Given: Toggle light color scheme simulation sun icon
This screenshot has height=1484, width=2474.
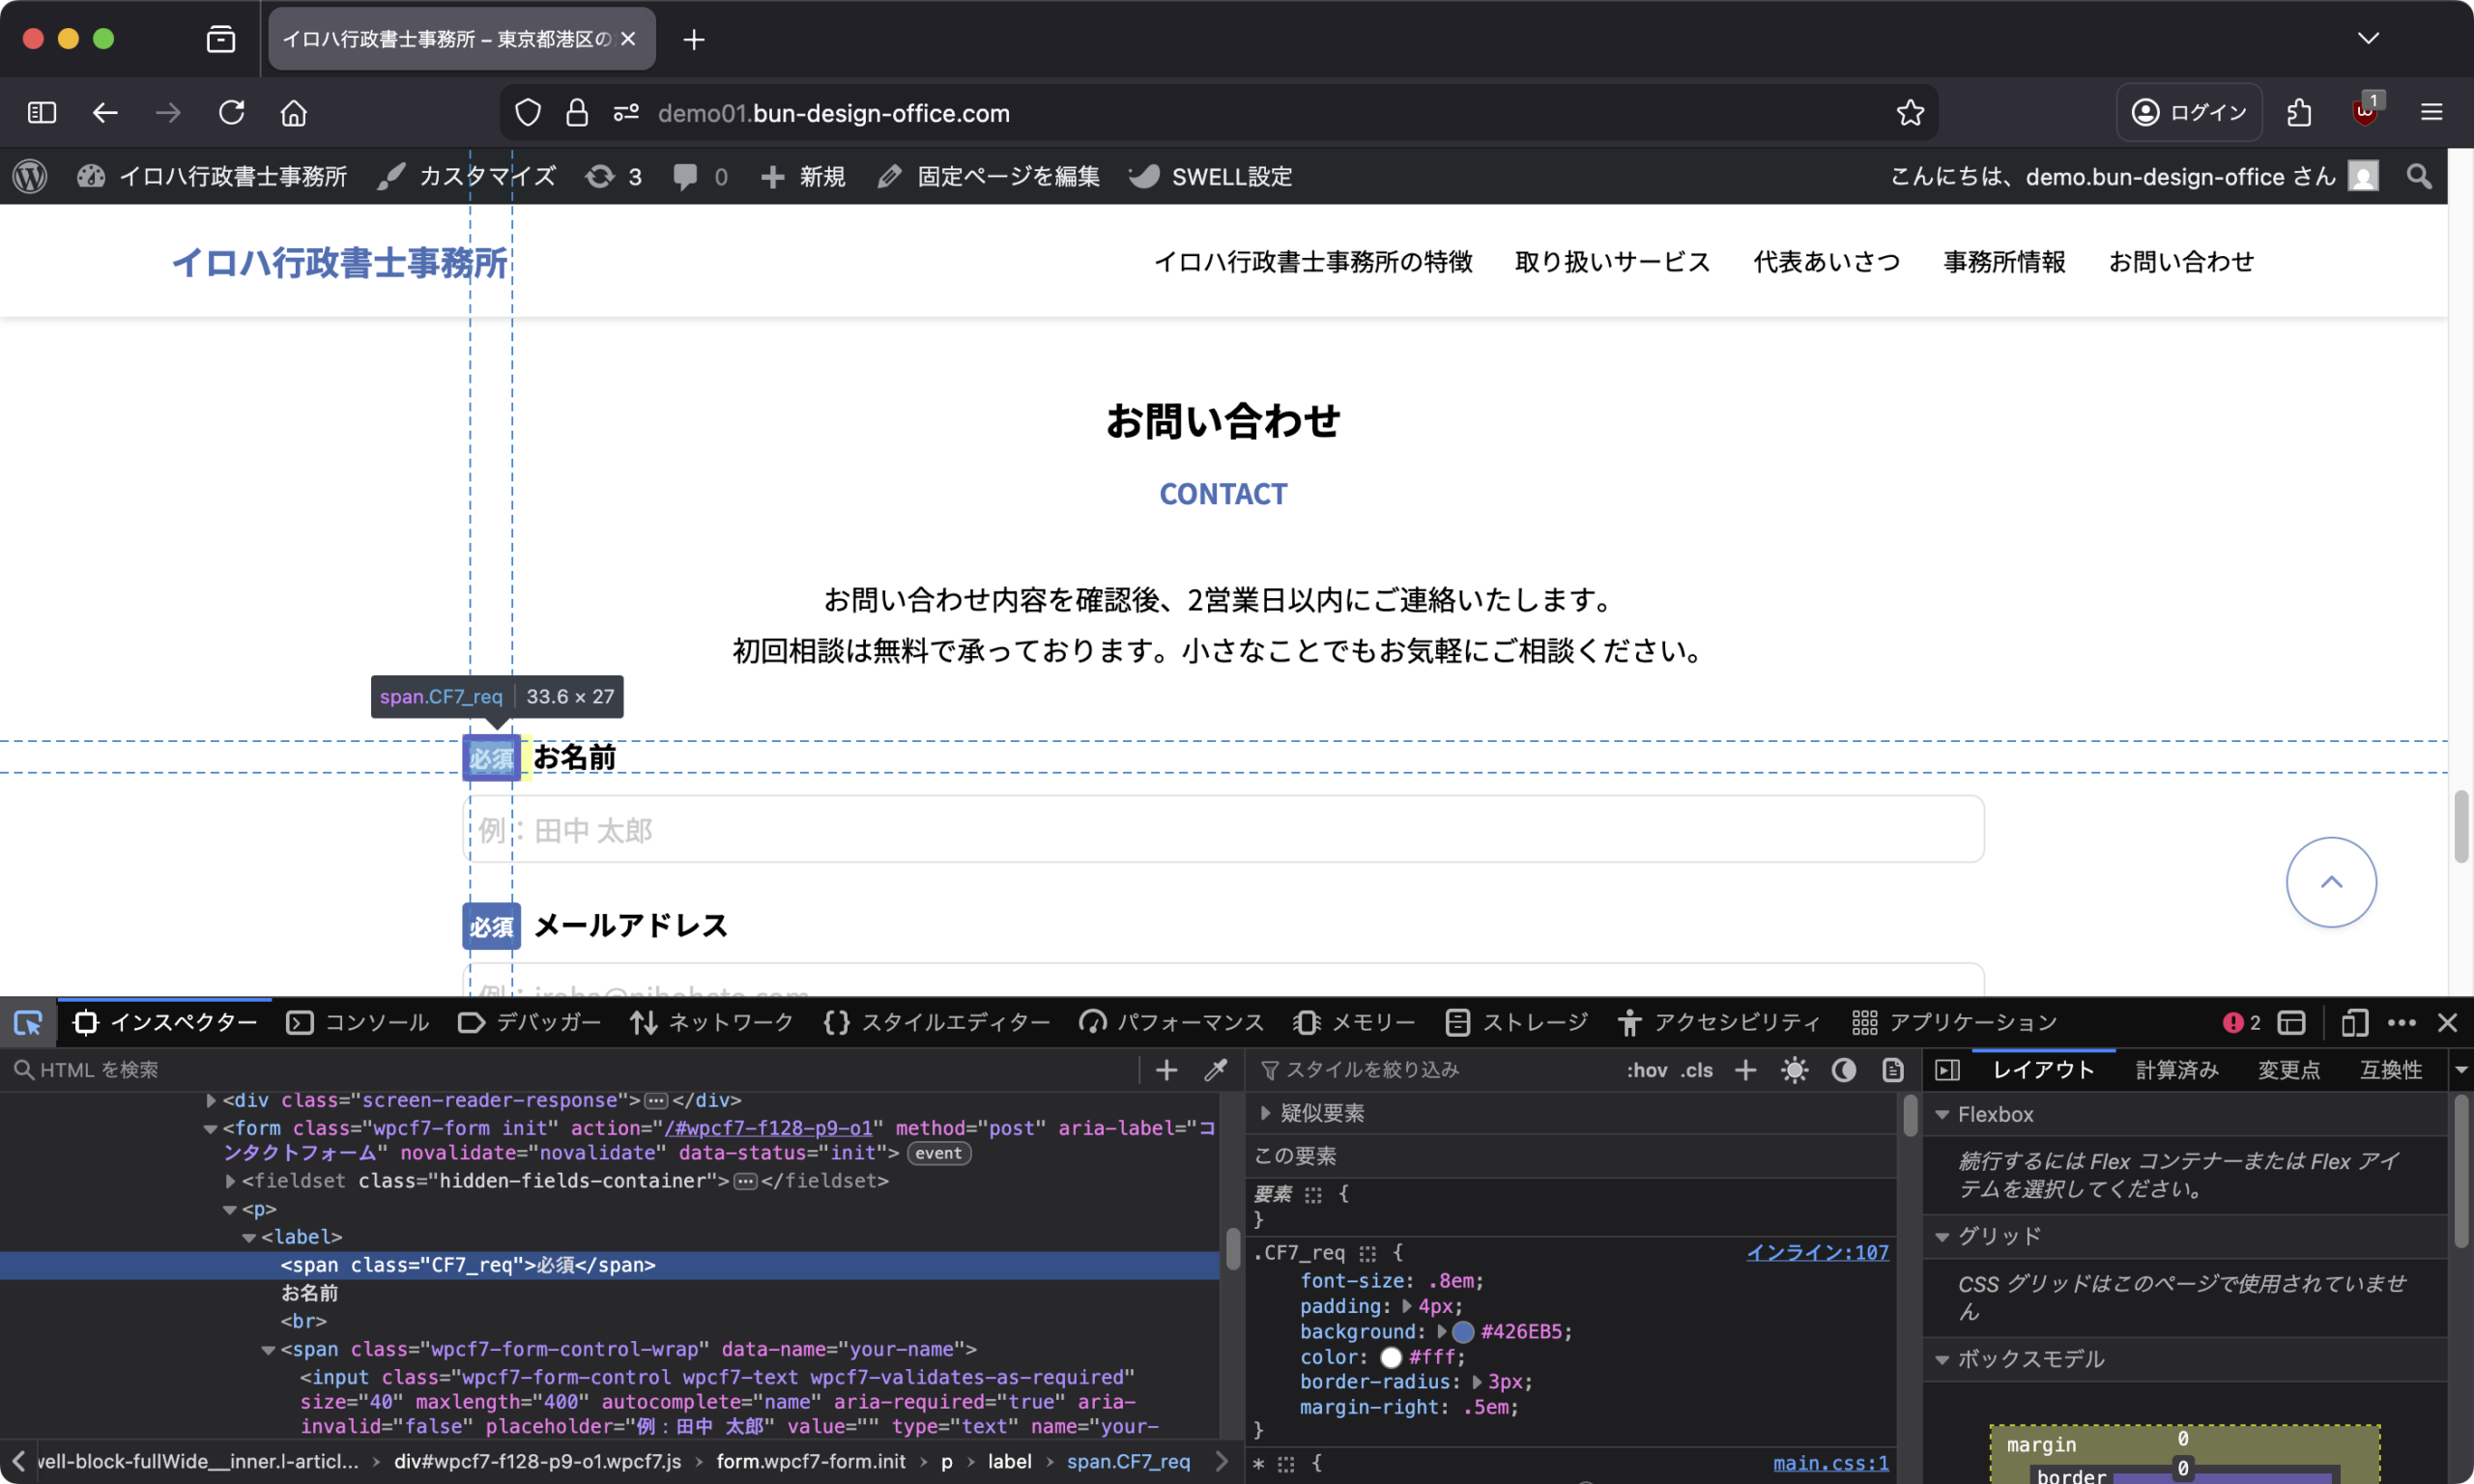Looking at the screenshot, I should pyautogui.click(x=1794, y=1070).
